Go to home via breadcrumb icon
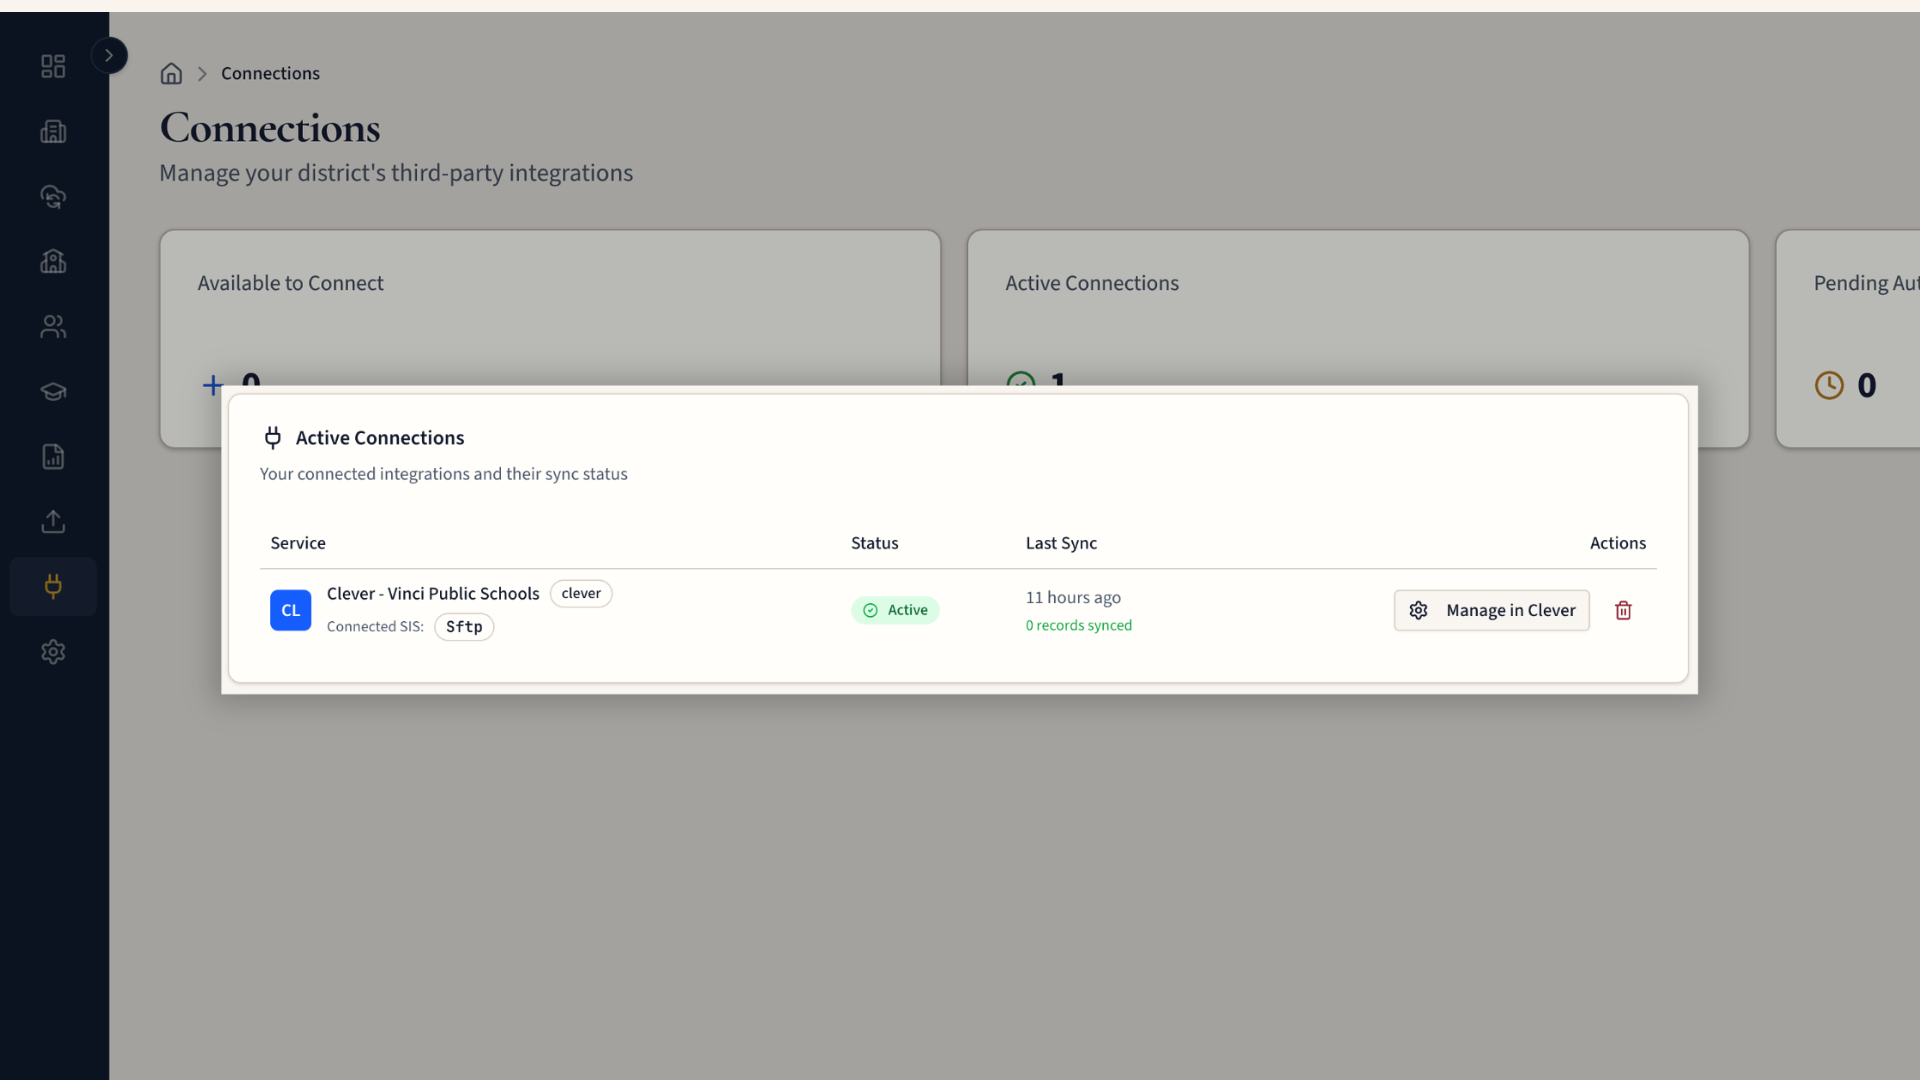Screen dimensions: 1920x1080 [x=171, y=74]
